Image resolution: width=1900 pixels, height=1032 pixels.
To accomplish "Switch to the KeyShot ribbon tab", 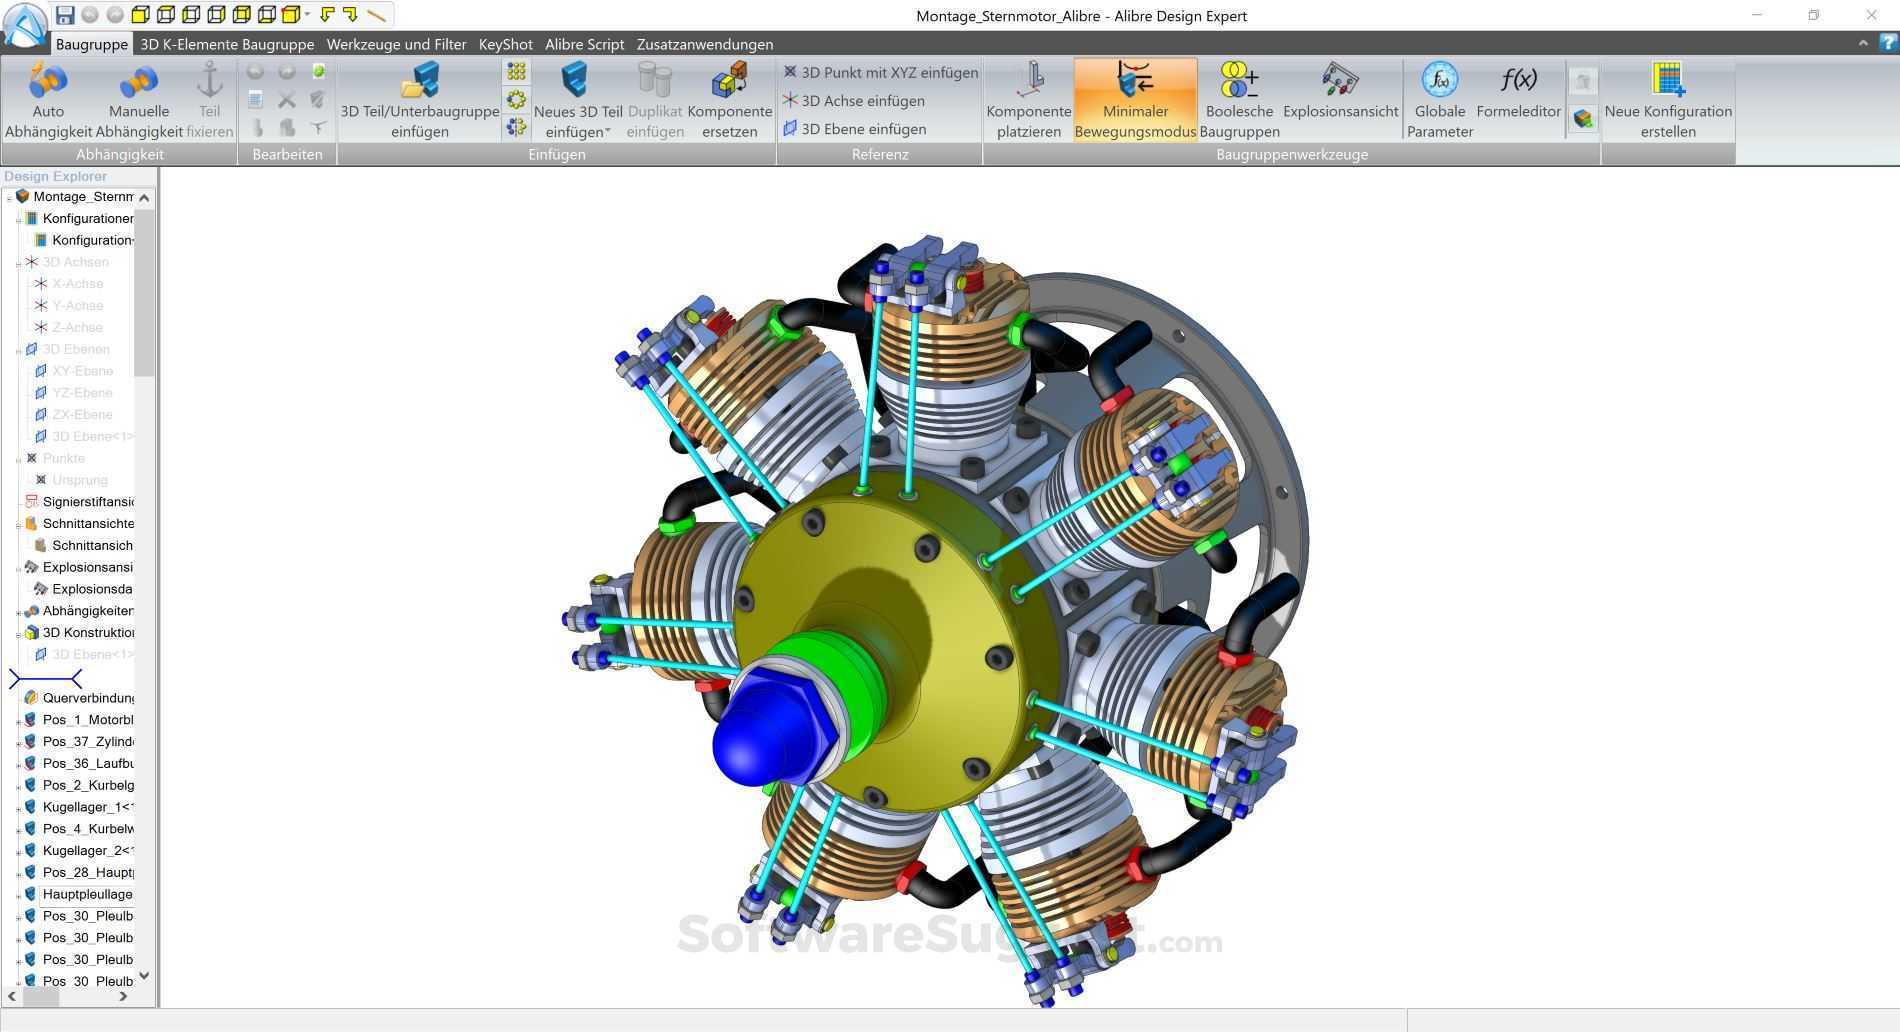I will [505, 44].
